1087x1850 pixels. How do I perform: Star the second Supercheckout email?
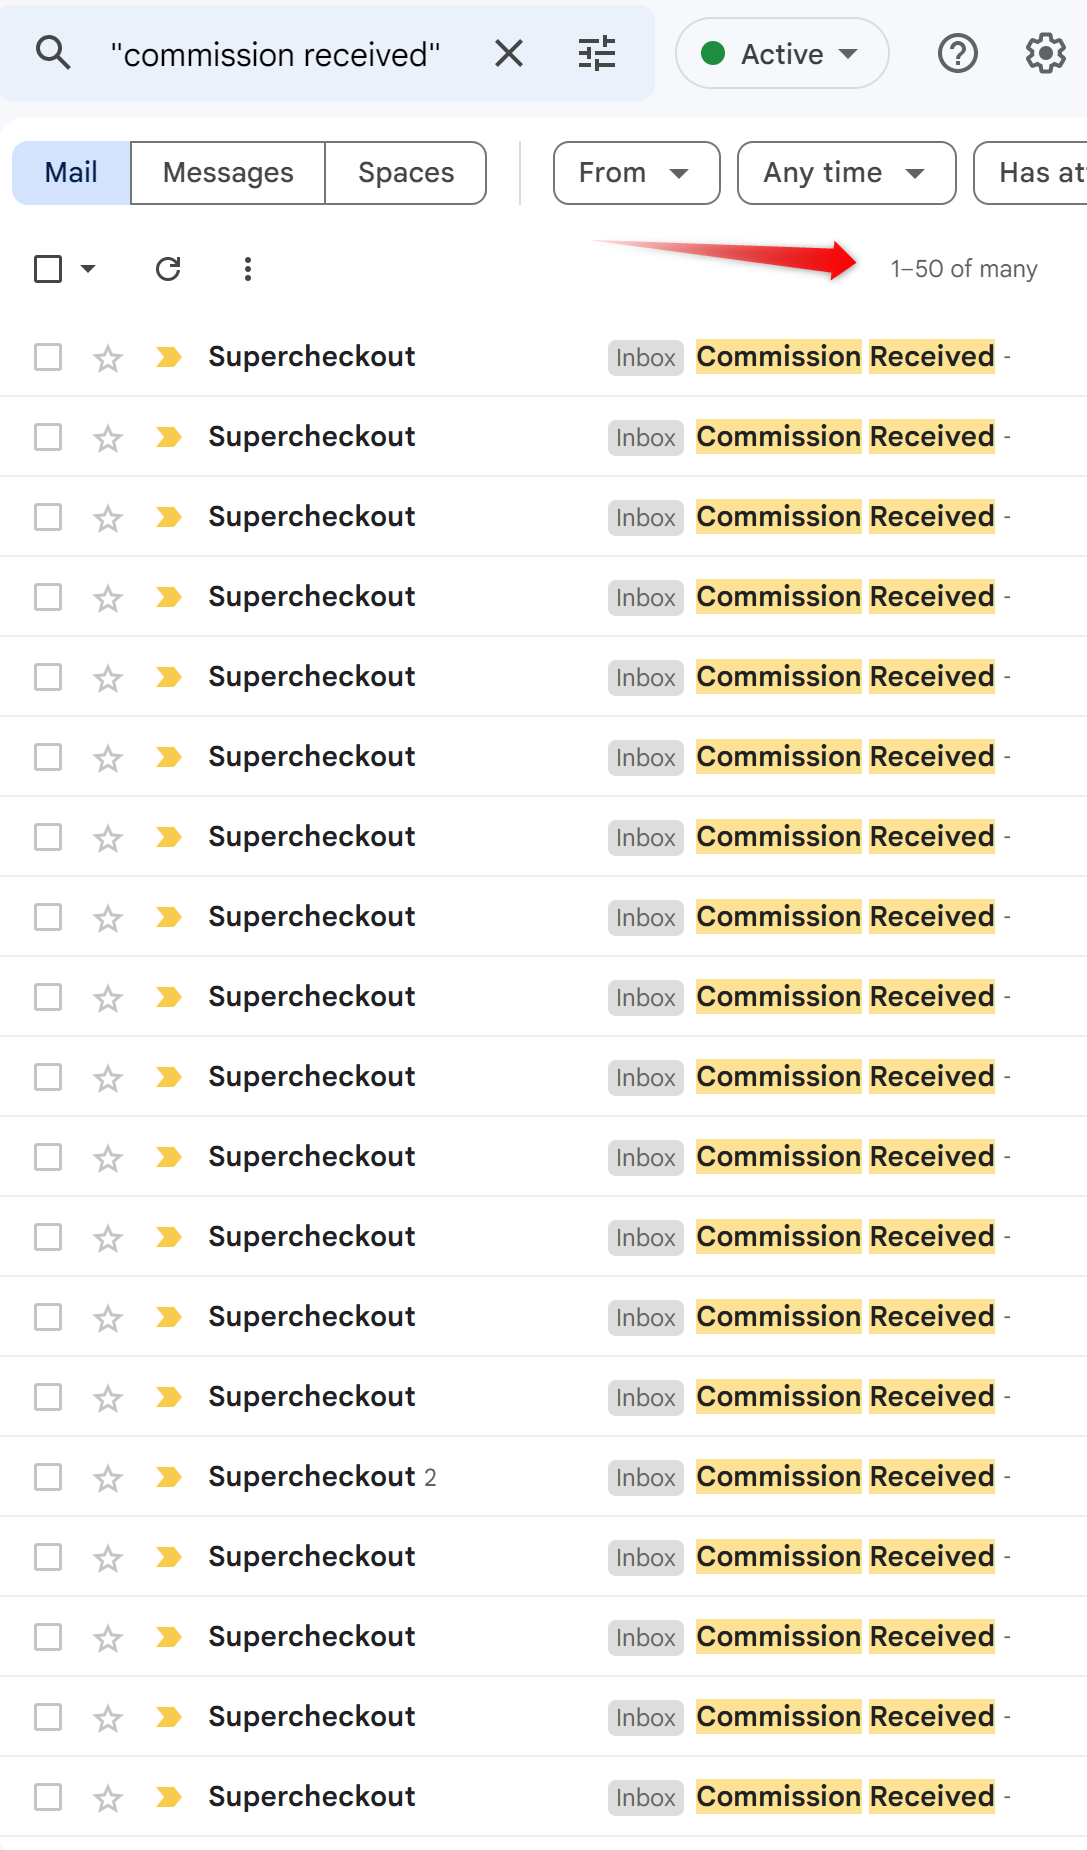coord(106,437)
